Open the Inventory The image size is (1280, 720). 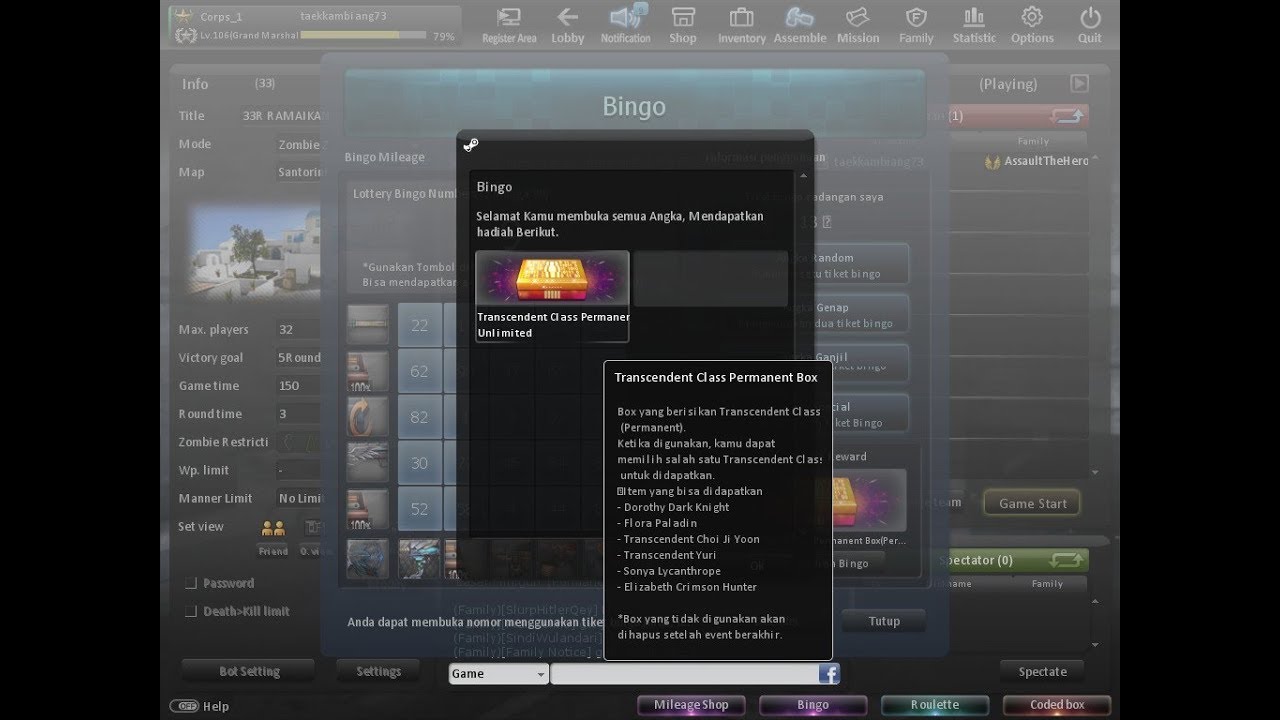point(741,25)
